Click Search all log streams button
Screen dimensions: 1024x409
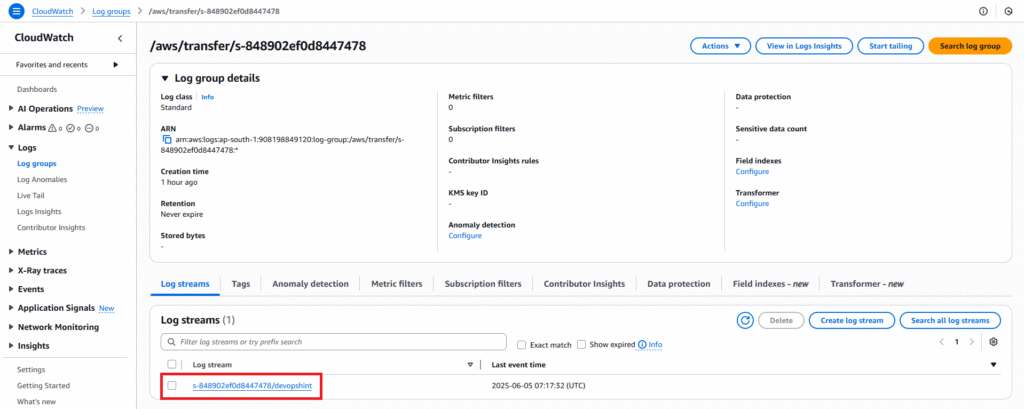[950, 321]
